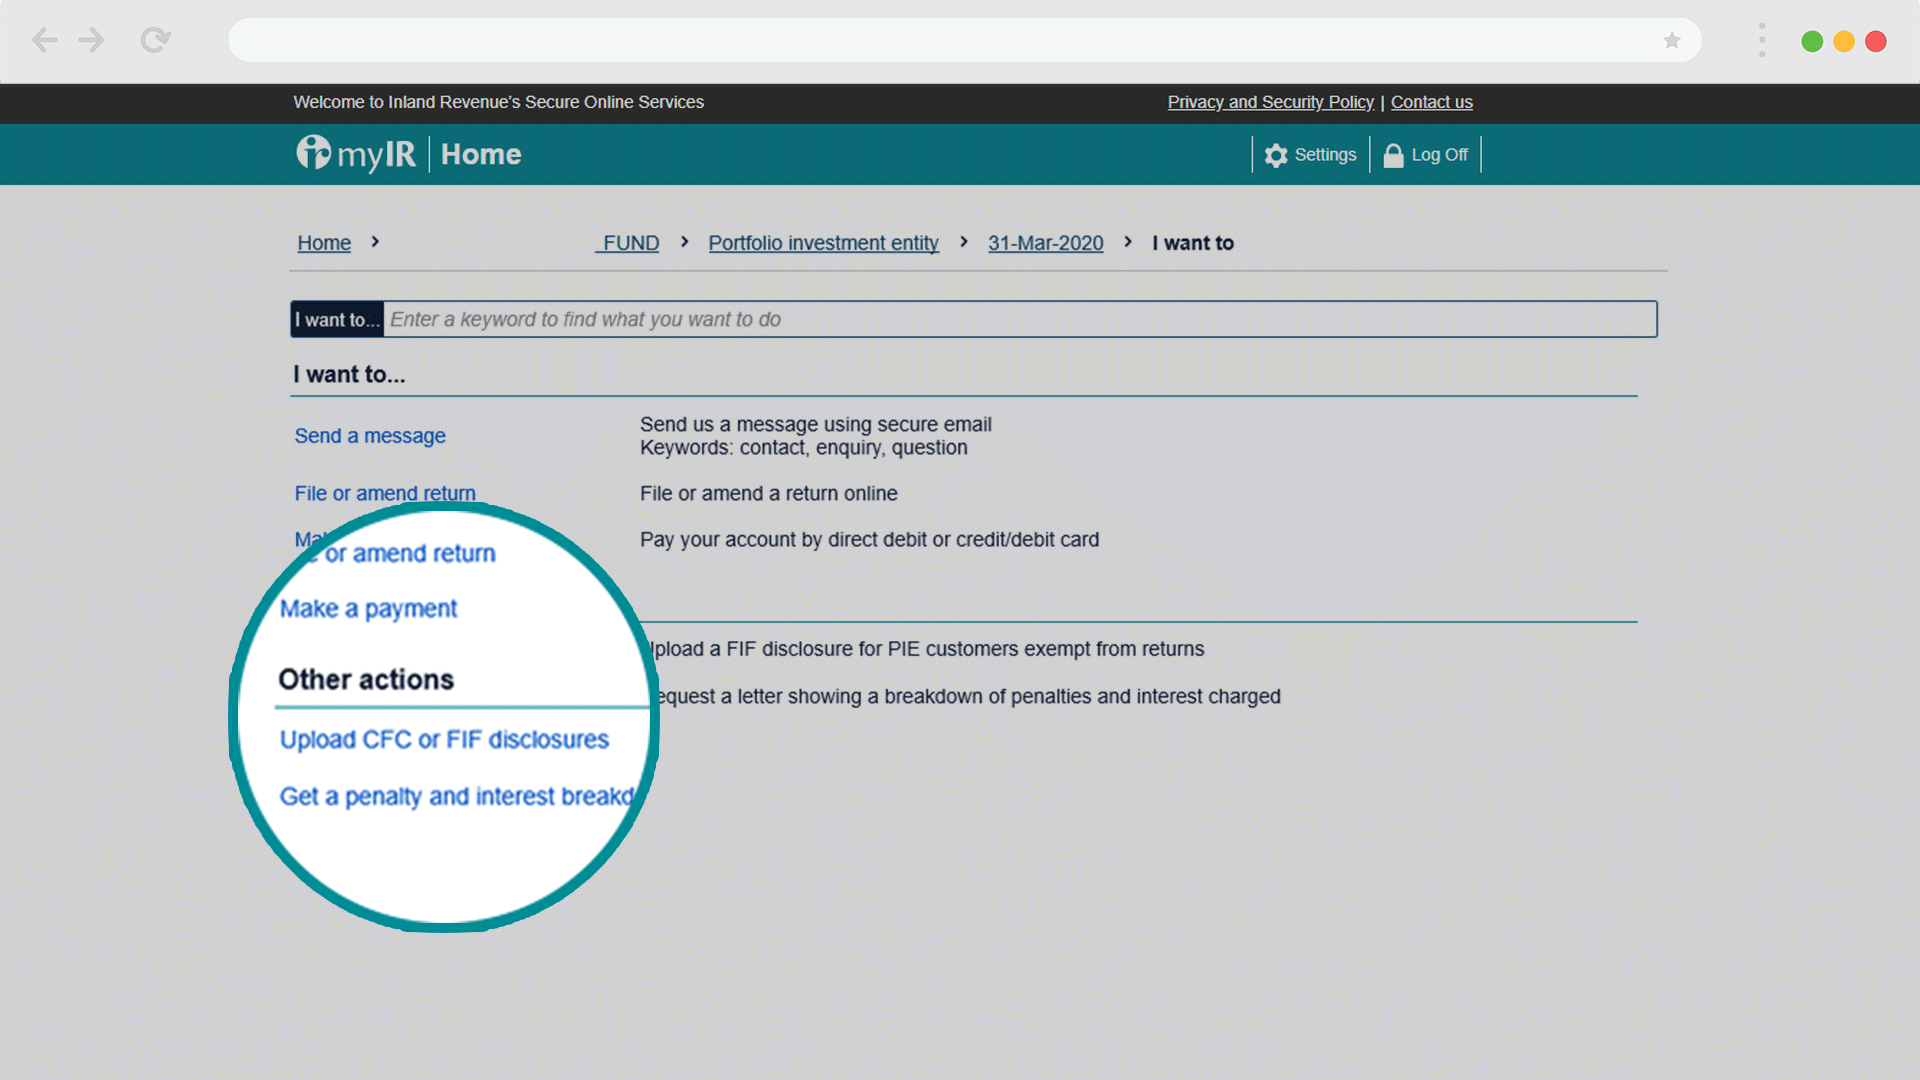The height and width of the screenshot is (1080, 1920).
Task: Click the browser back arrow
Action: [44, 40]
